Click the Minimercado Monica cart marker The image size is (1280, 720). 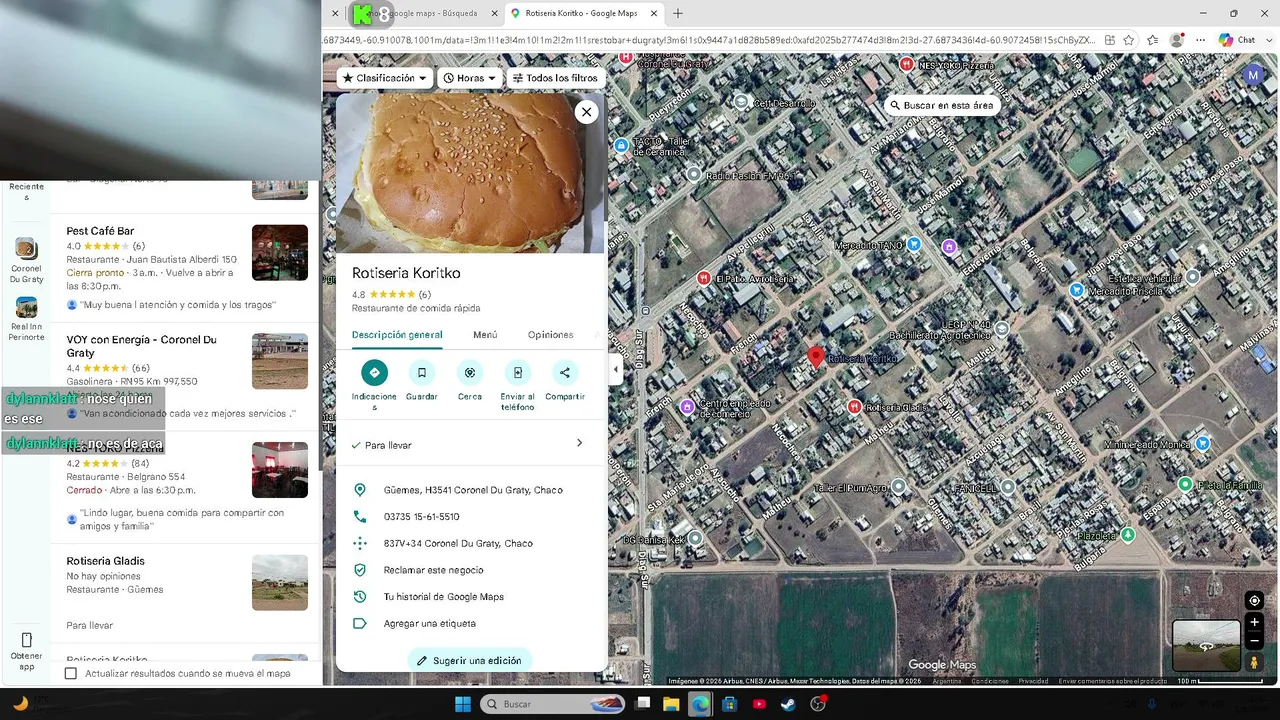pos(1203,443)
